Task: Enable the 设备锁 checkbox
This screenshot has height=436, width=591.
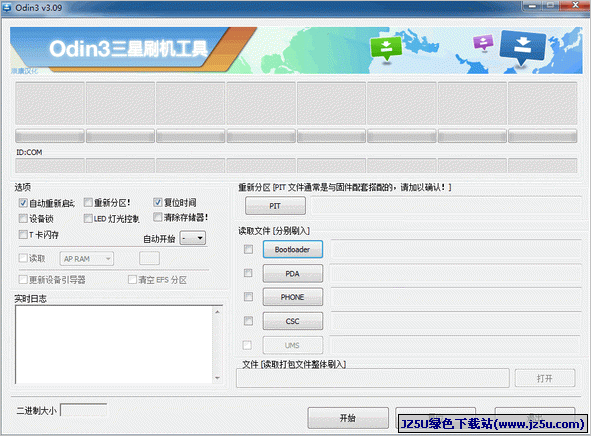Action: [x=23, y=218]
